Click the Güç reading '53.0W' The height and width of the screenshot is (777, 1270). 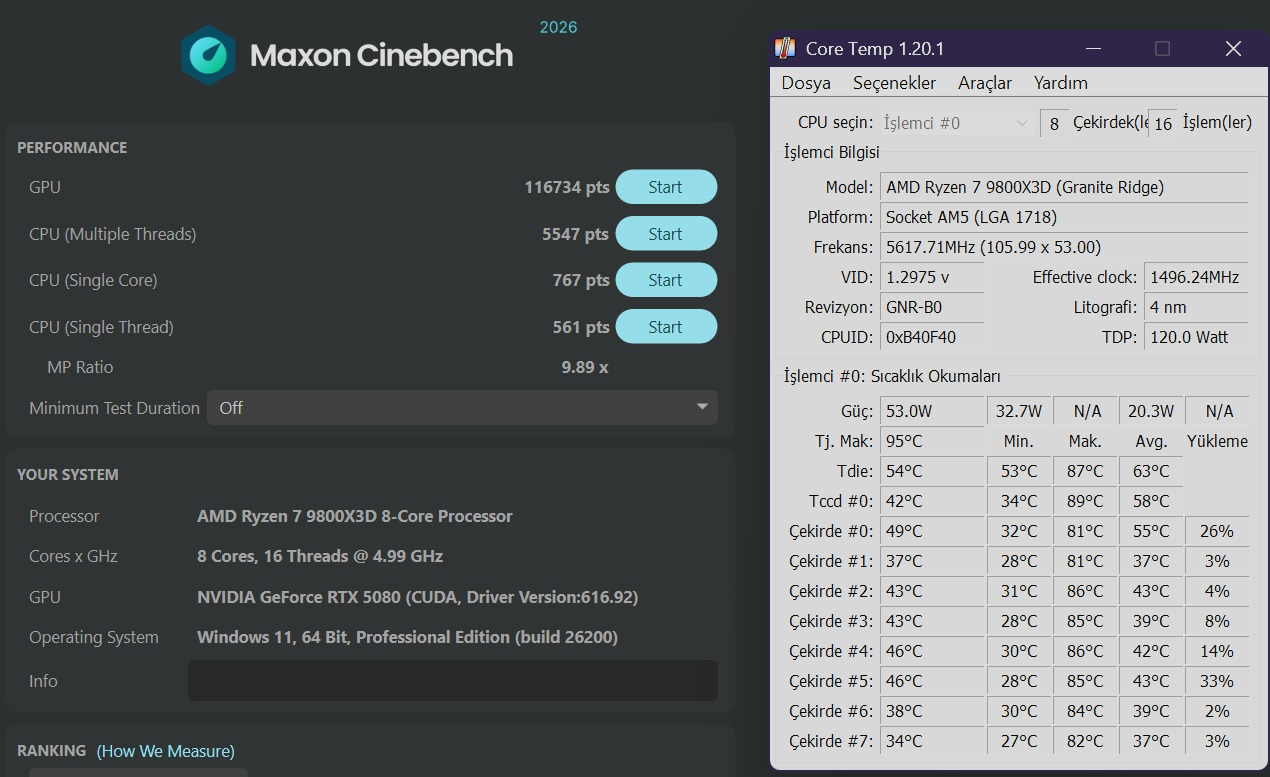point(932,411)
